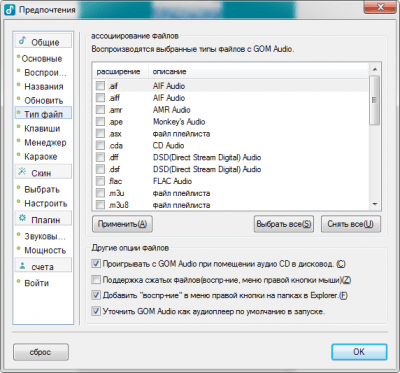Select the счета section header

click(43, 266)
